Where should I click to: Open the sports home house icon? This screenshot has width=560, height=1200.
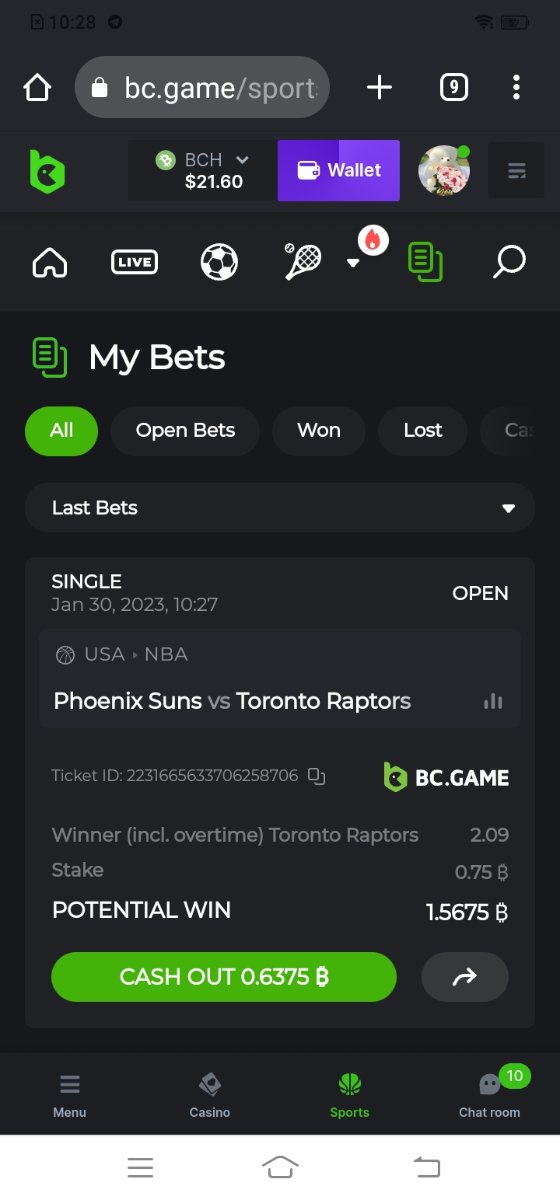coord(49,263)
